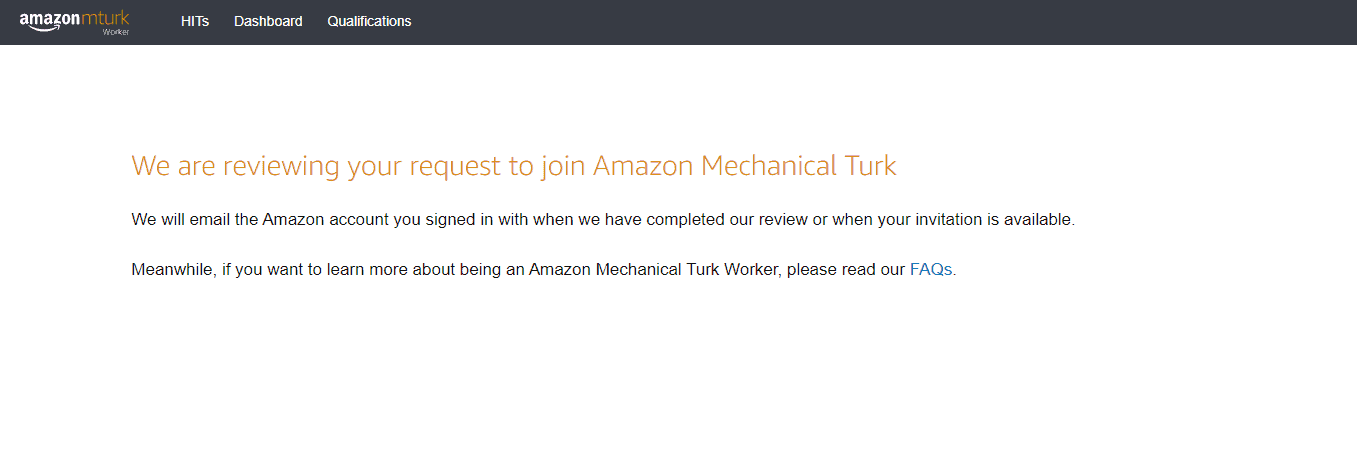Image resolution: width=1357 pixels, height=475 pixels.
Task: Open the Qualifications section
Action: pyautogui.click(x=369, y=21)
